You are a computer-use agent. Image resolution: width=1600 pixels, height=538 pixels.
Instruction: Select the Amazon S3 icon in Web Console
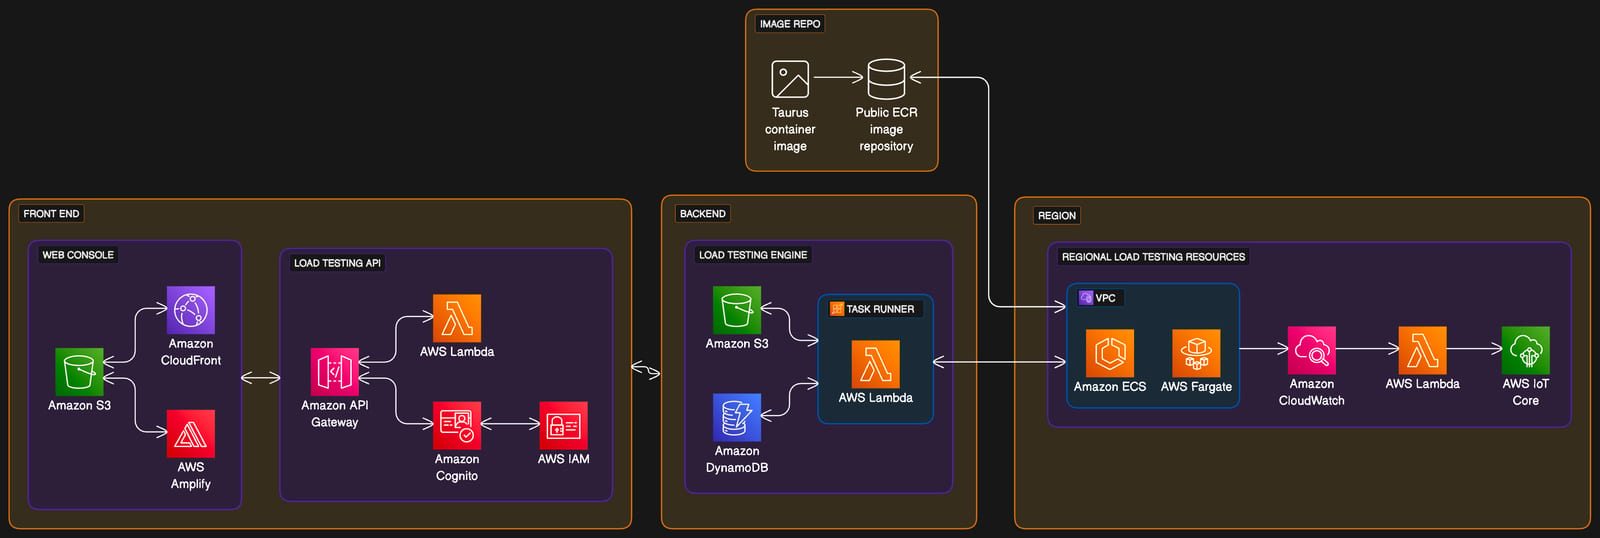coord(79,372)
